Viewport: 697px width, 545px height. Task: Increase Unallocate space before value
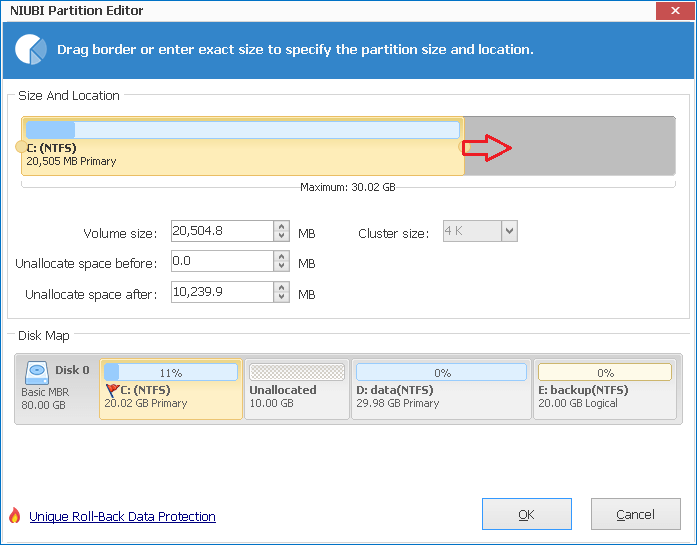281,256
